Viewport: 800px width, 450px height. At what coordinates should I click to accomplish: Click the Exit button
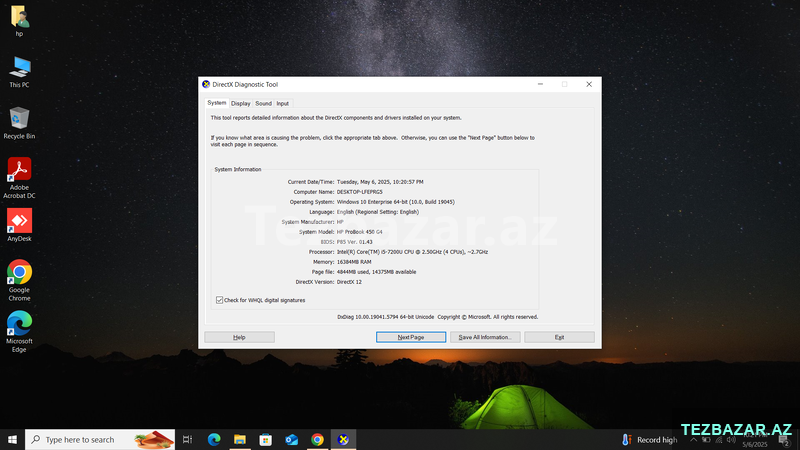tap(559, 337)
